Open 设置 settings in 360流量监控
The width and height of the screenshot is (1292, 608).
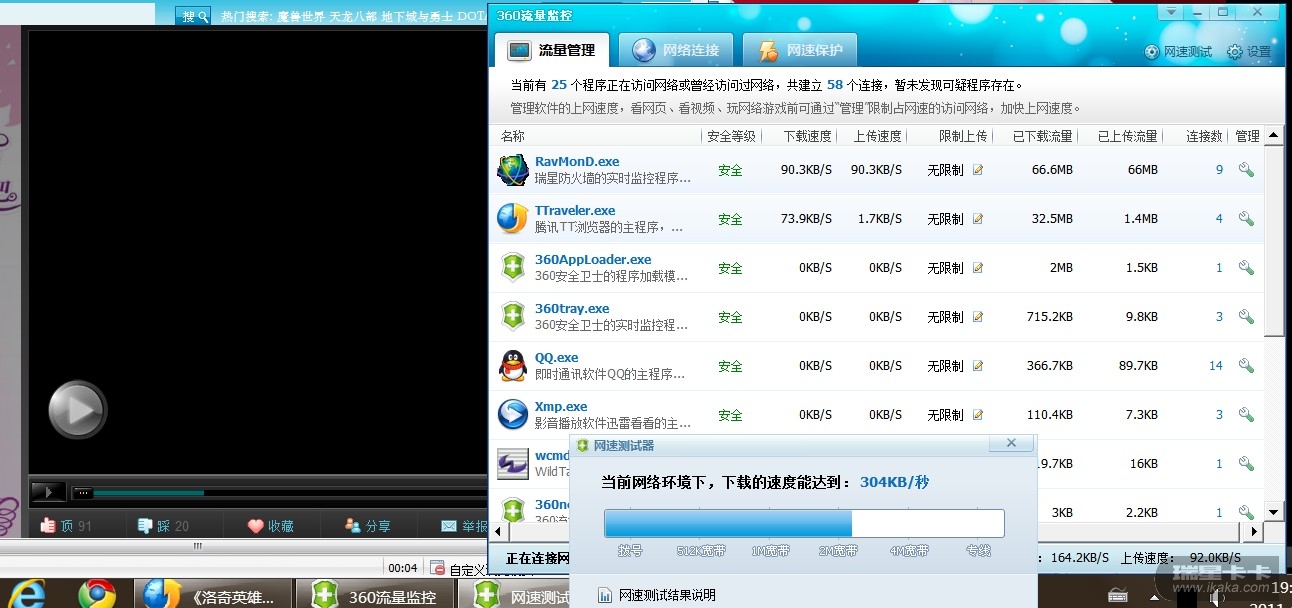pos(1249,52)
